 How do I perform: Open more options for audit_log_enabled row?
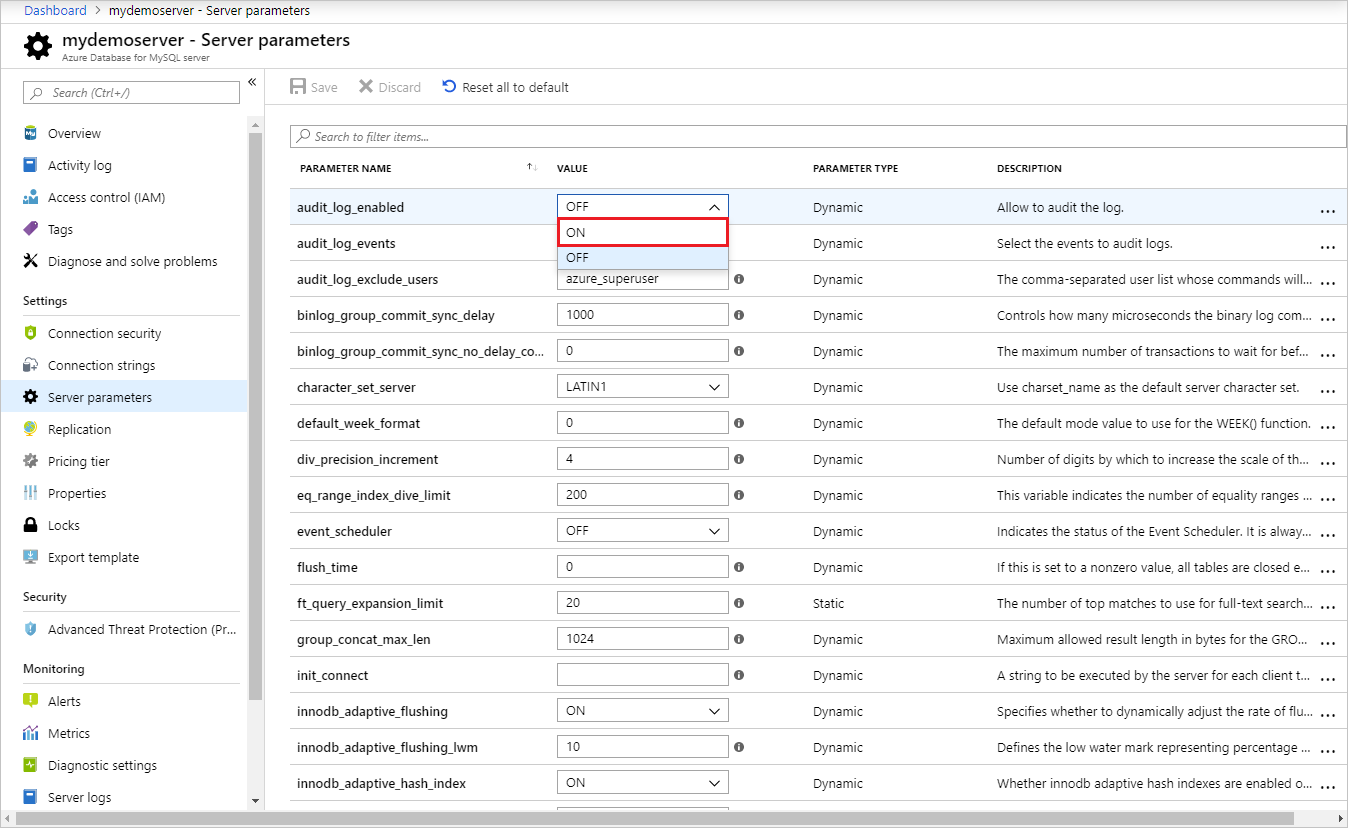coord(1328,210)
